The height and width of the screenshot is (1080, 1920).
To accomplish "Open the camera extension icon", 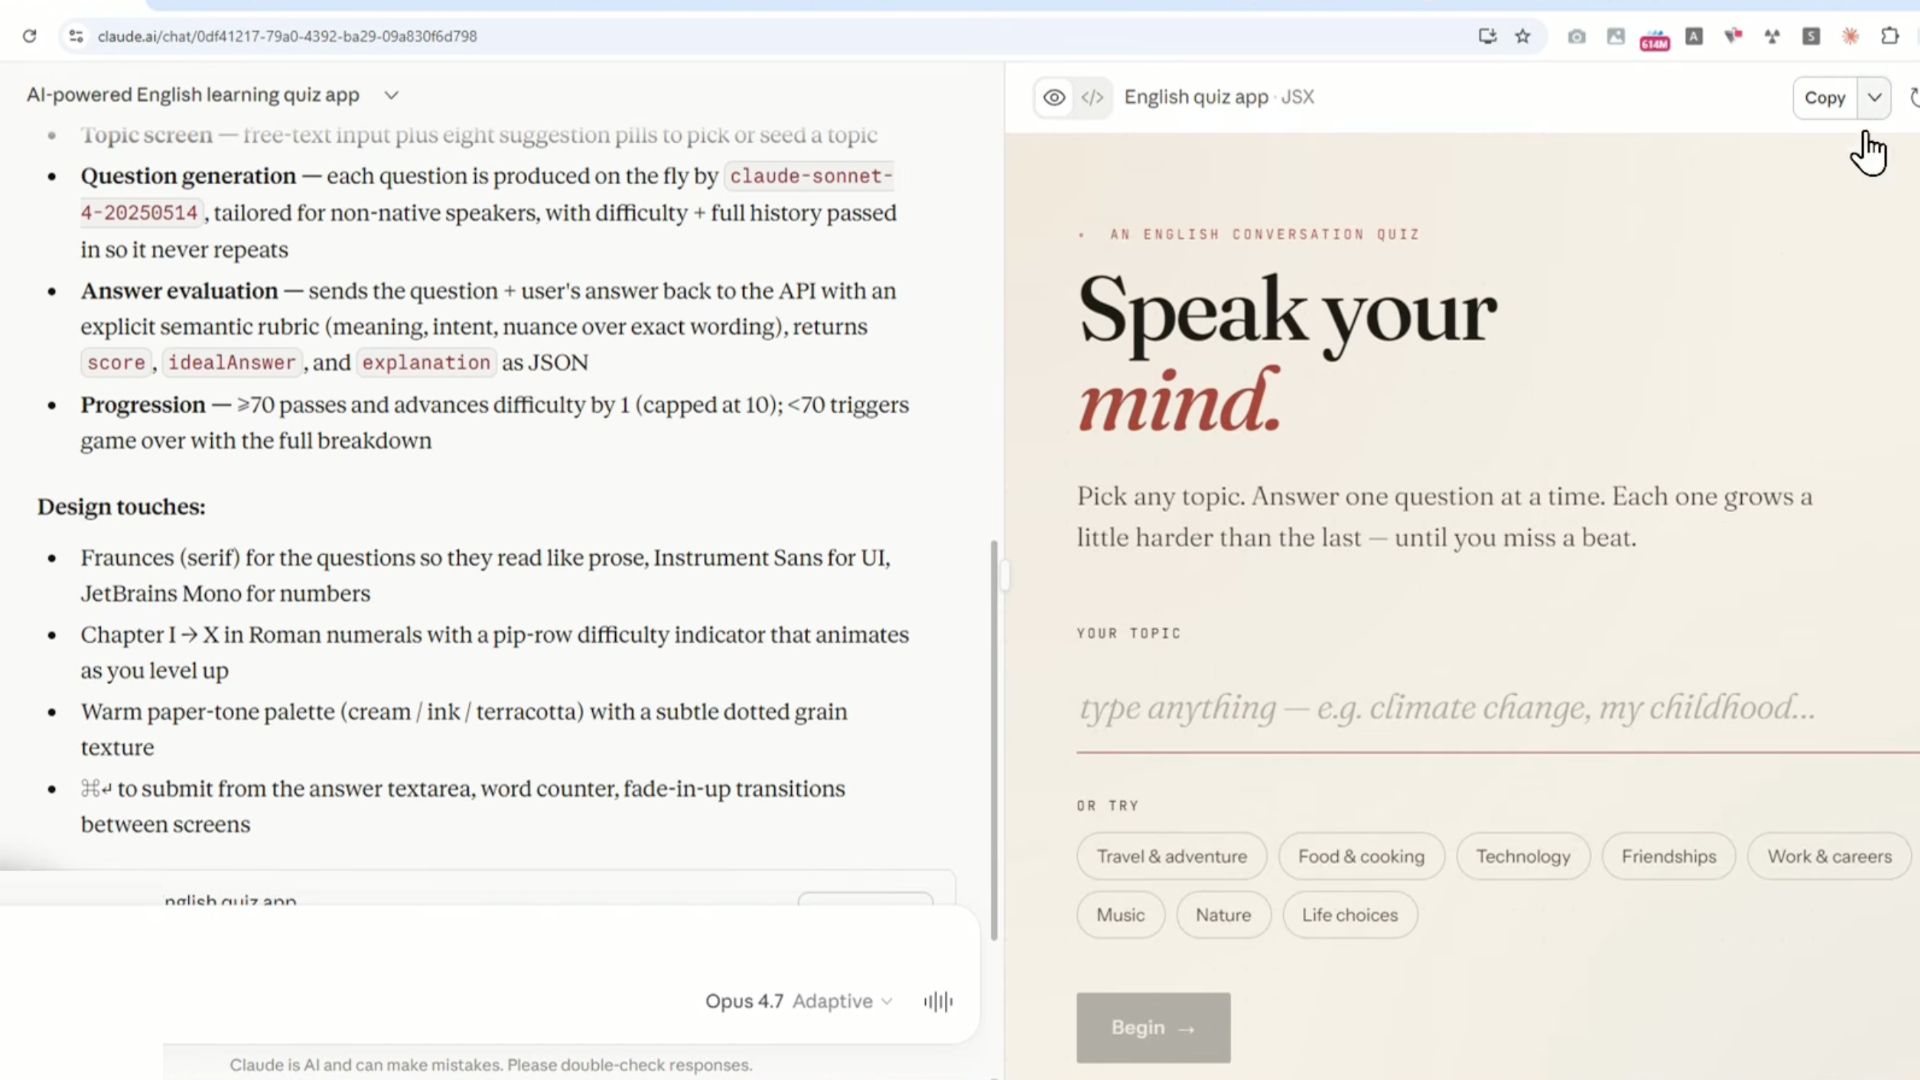I will [x=1576, y=36].
